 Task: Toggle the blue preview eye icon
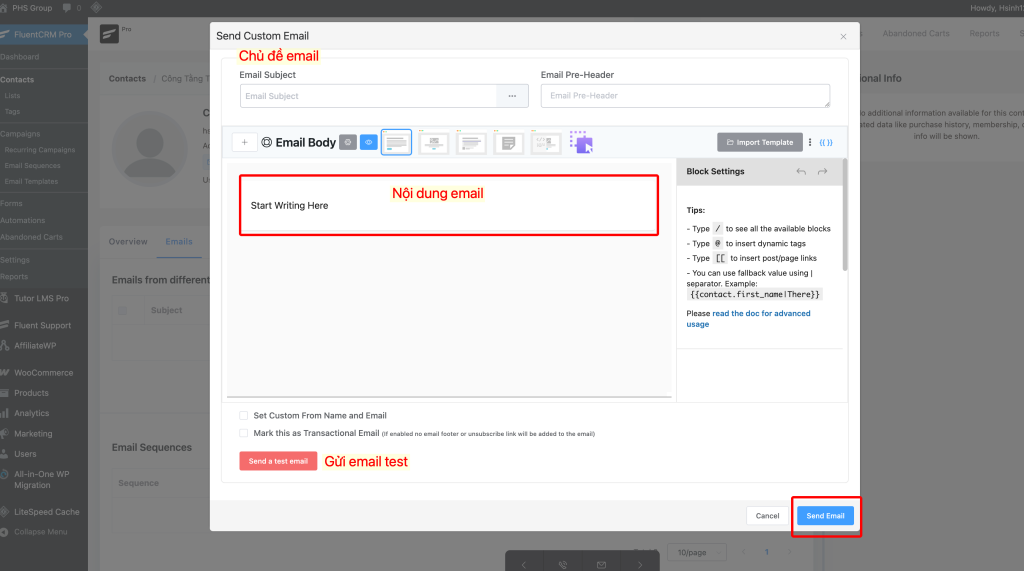point(368,143)
